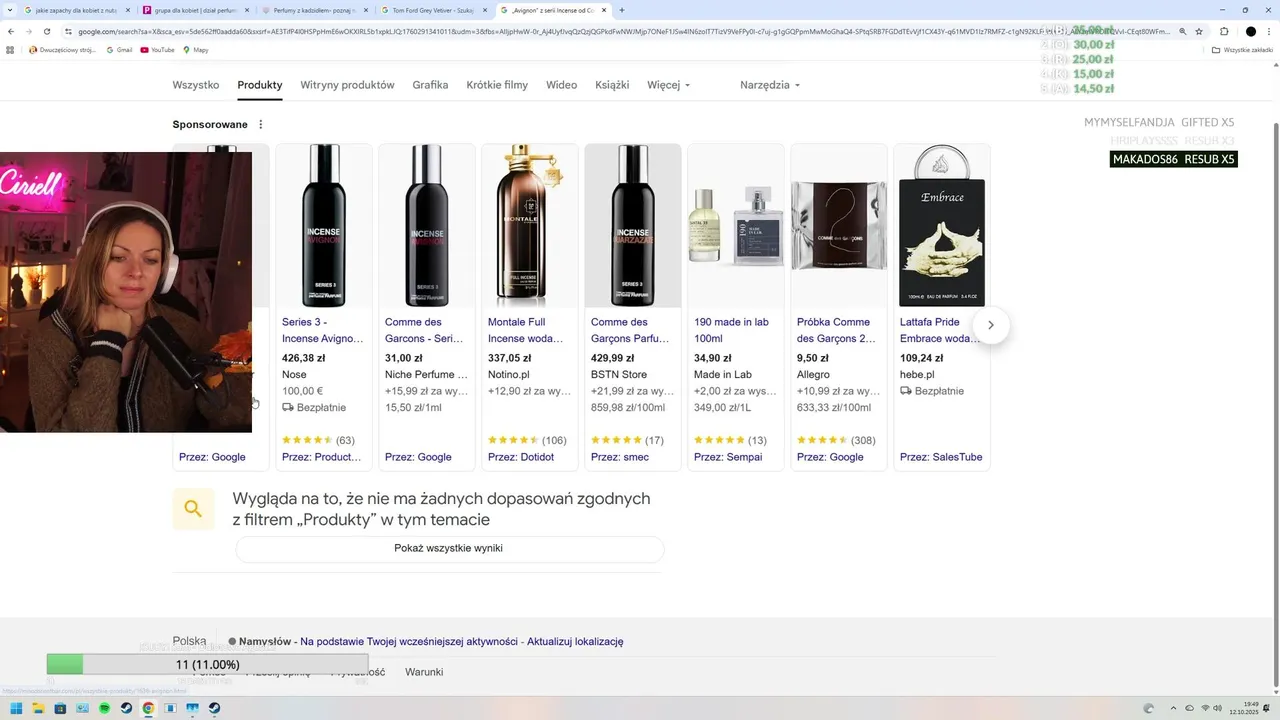1280x720 pixels.
Task: Click the Montale star rating (106)
Action: [x=527, y=440]
